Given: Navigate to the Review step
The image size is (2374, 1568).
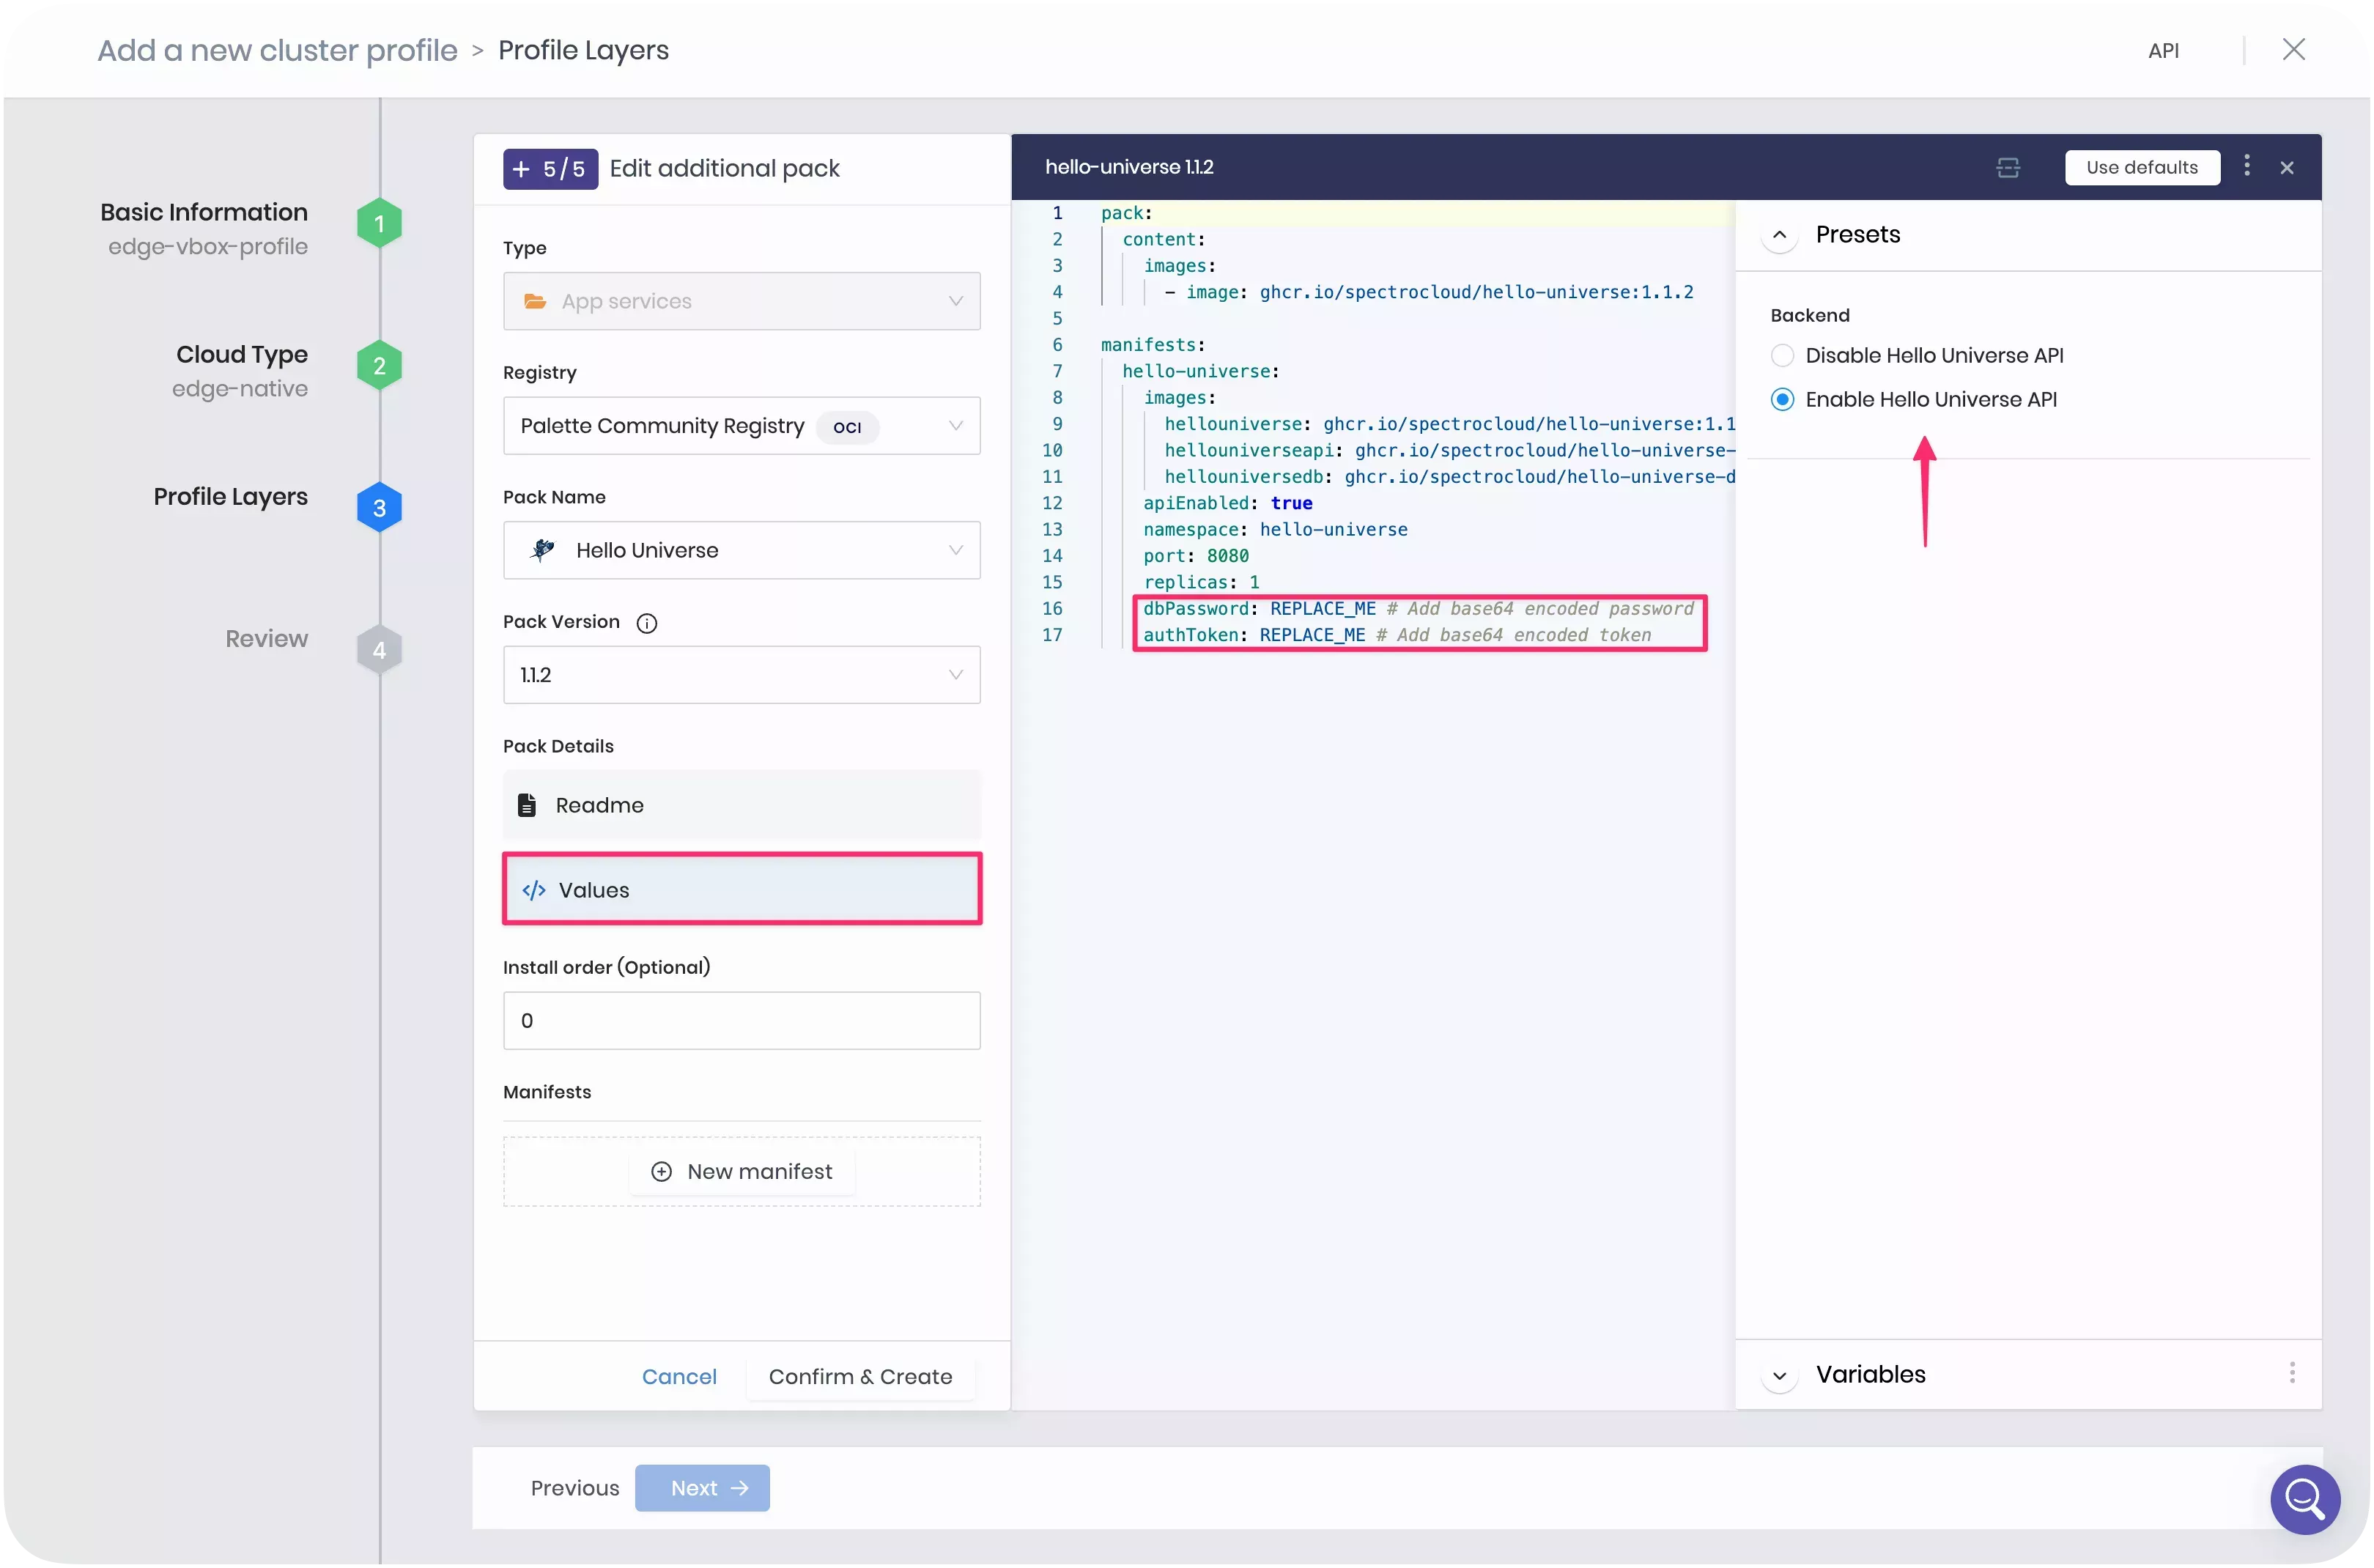Looking at the screenshot, I should pos(378,649).
